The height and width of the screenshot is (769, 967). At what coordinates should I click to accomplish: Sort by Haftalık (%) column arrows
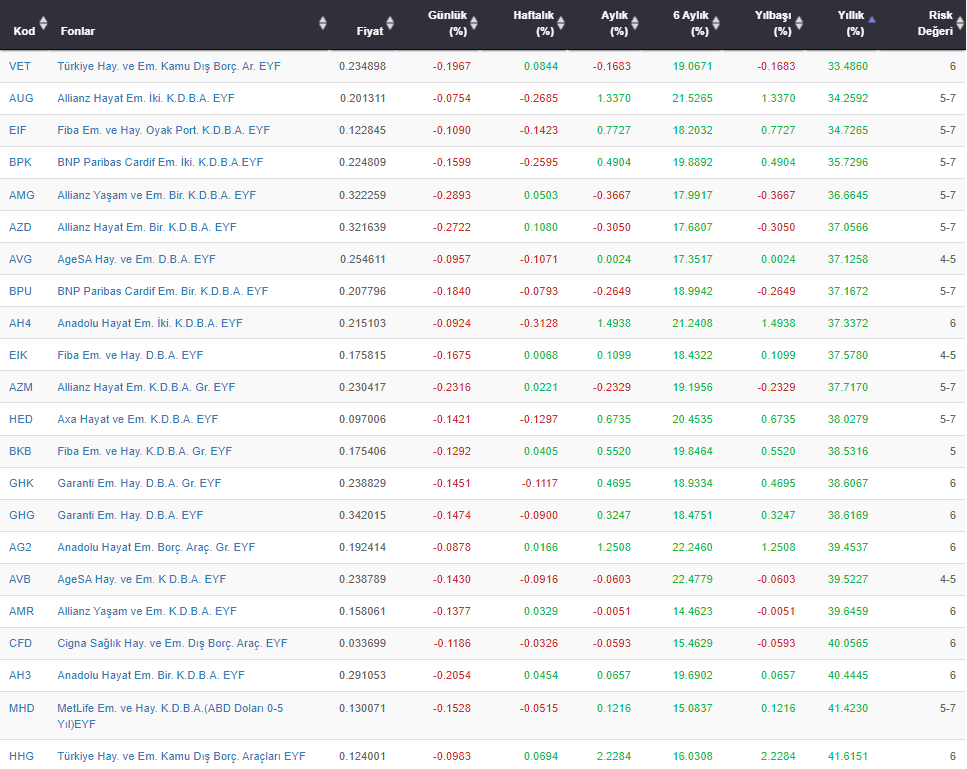click(561, 23)
